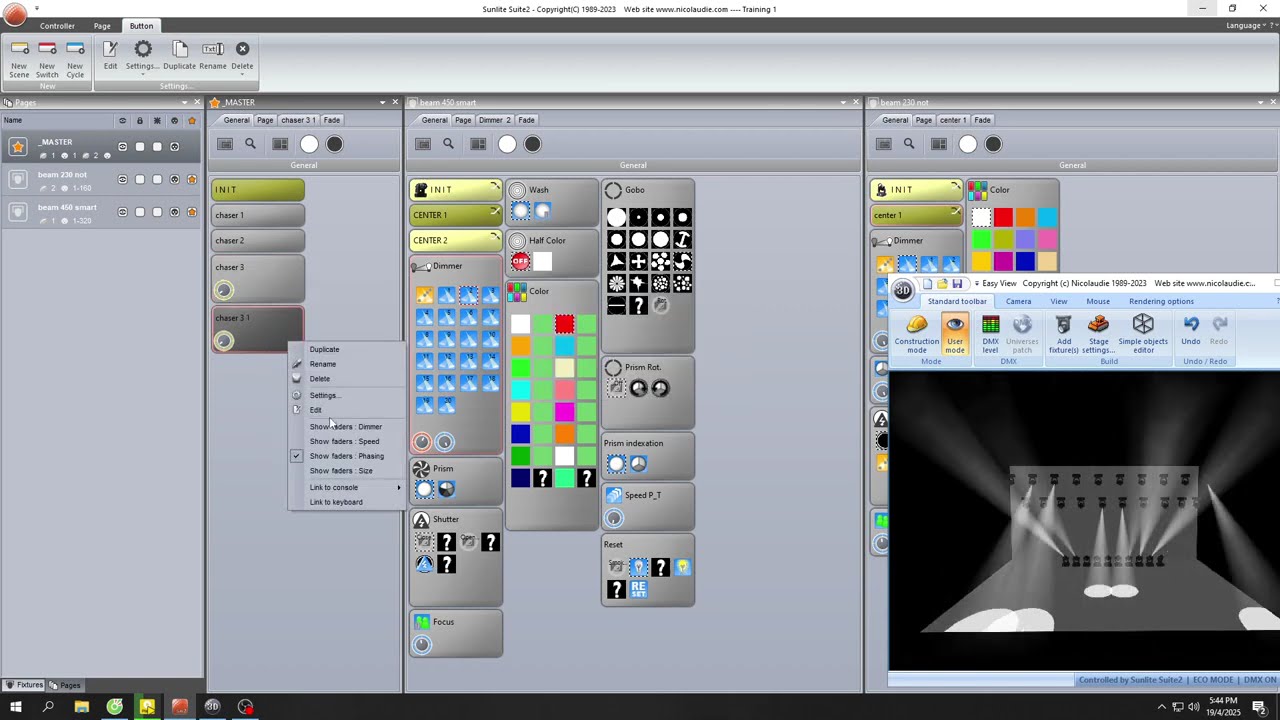Click the cross-shaped gobo in the Gobo group
Screen dimensions: 1280x720
point(638,262)
